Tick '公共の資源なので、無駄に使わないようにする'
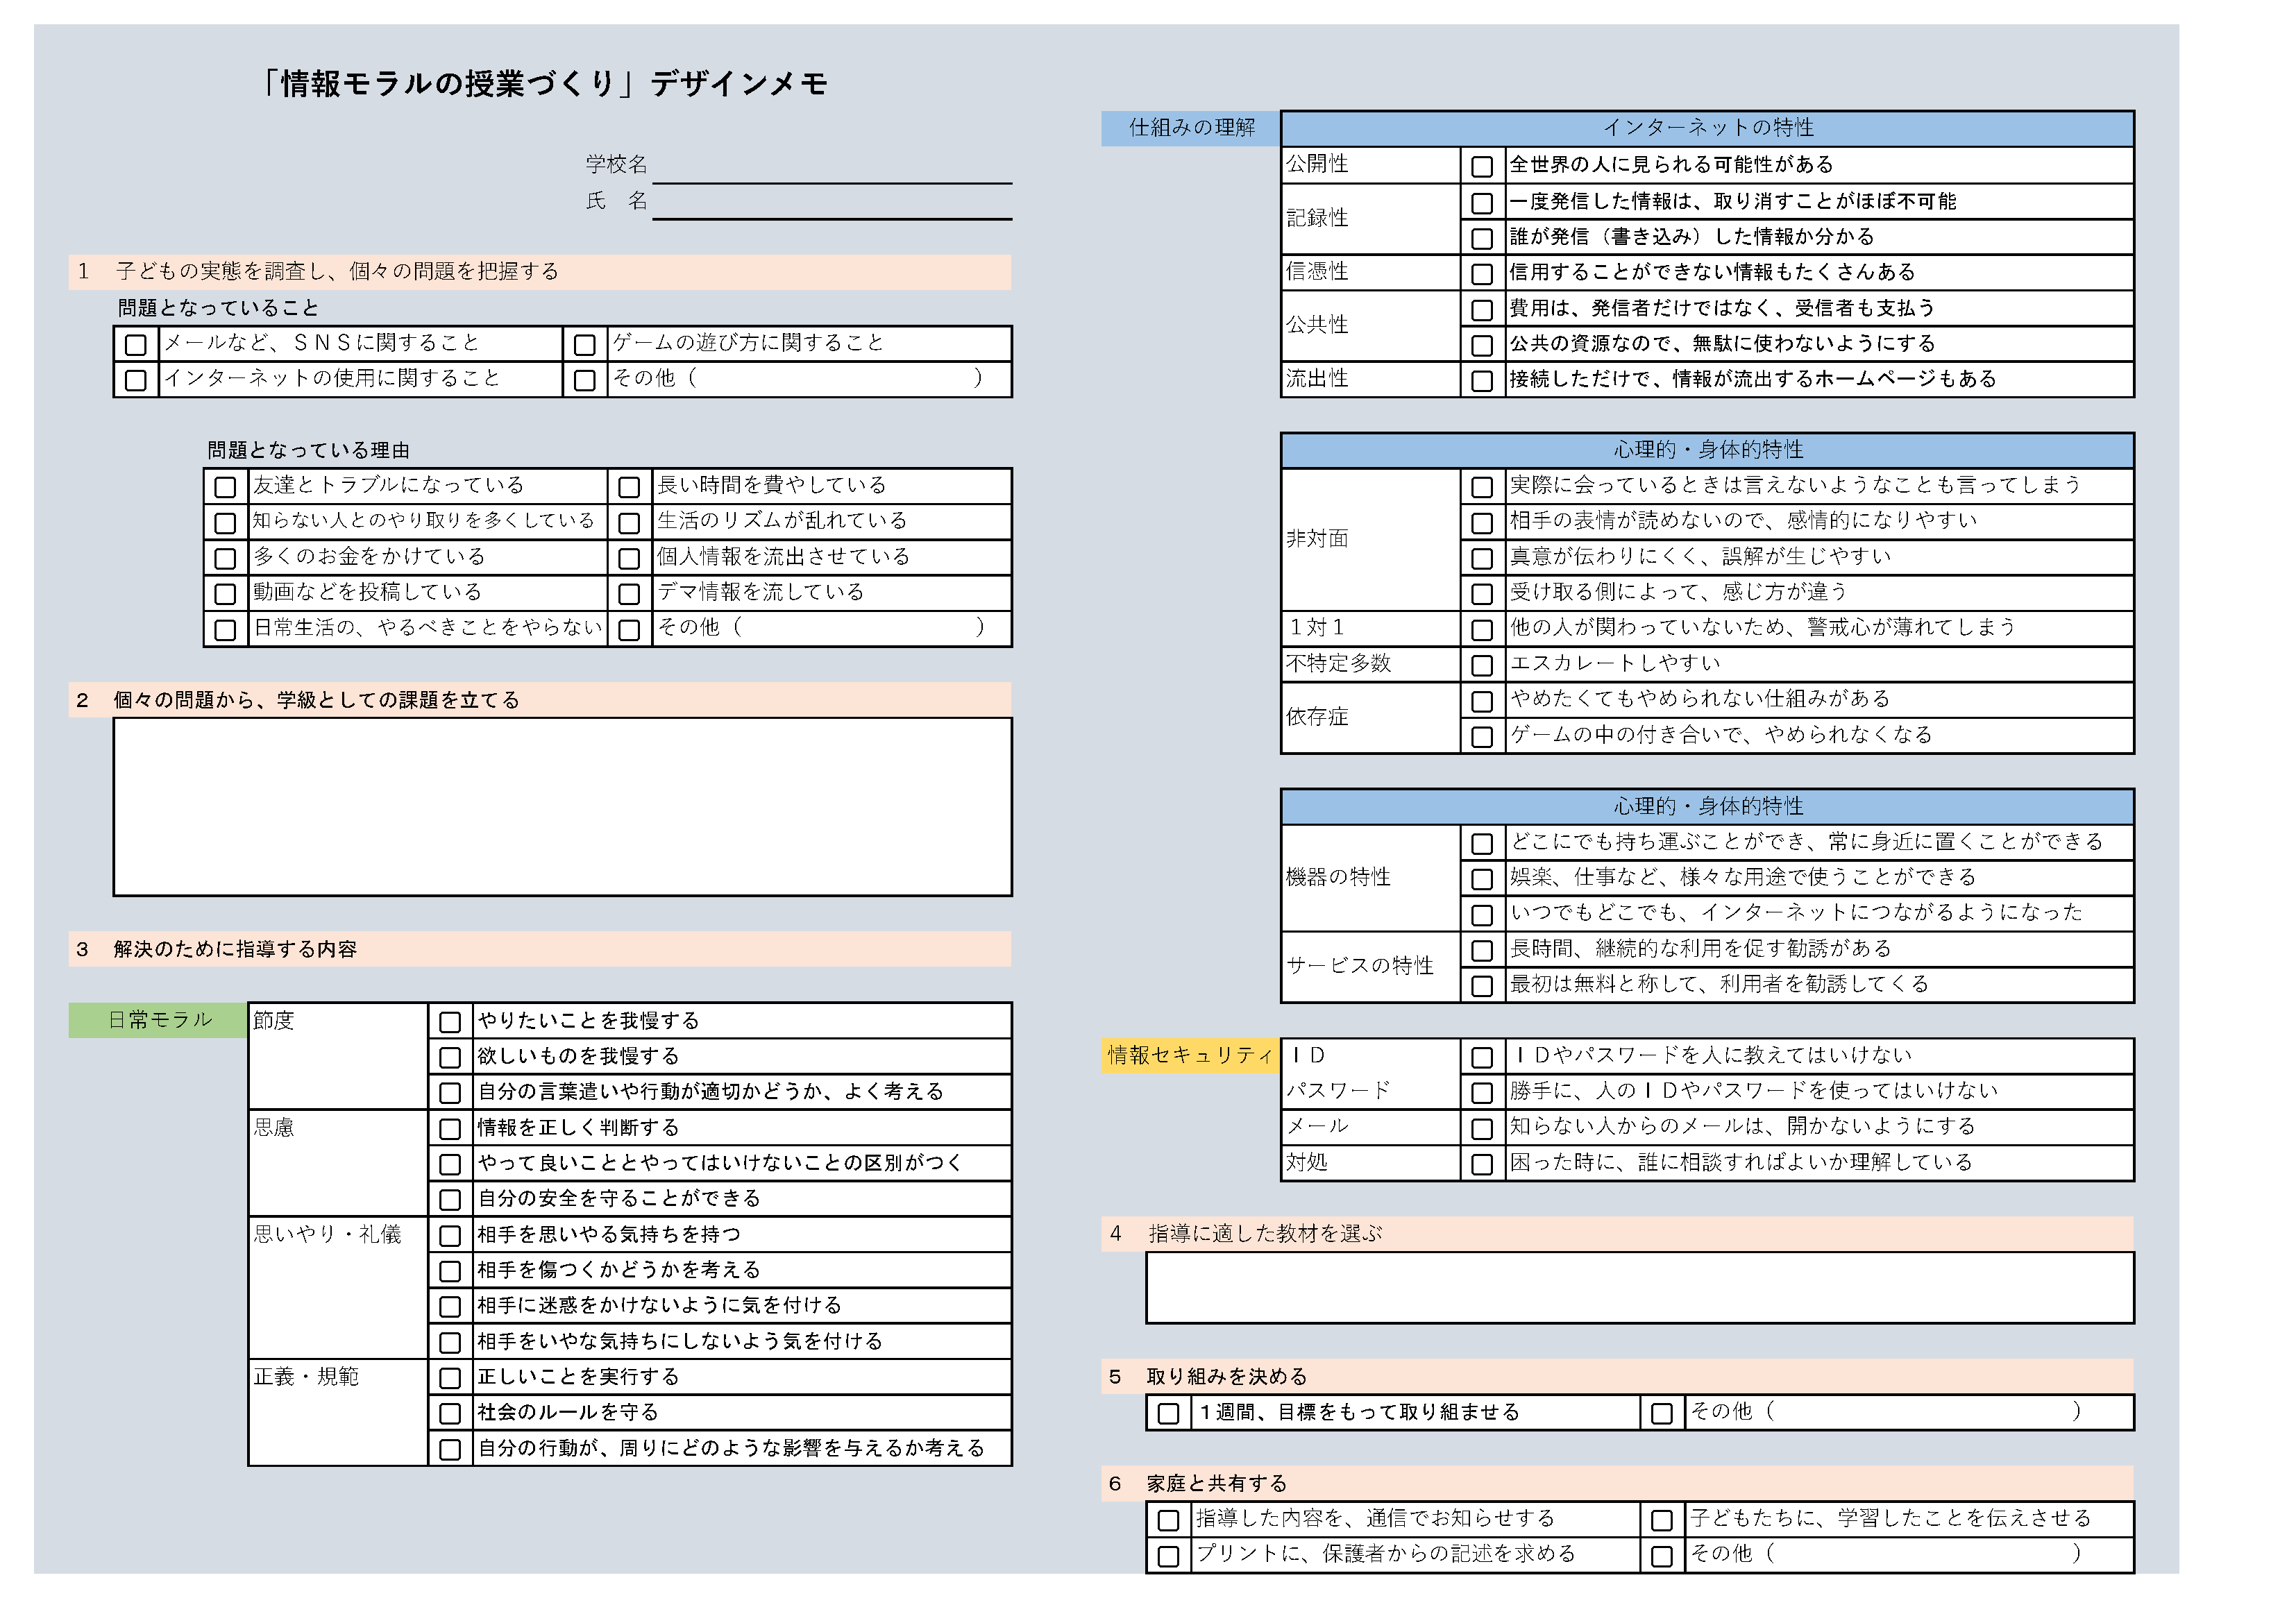 tap(1483, 345)
